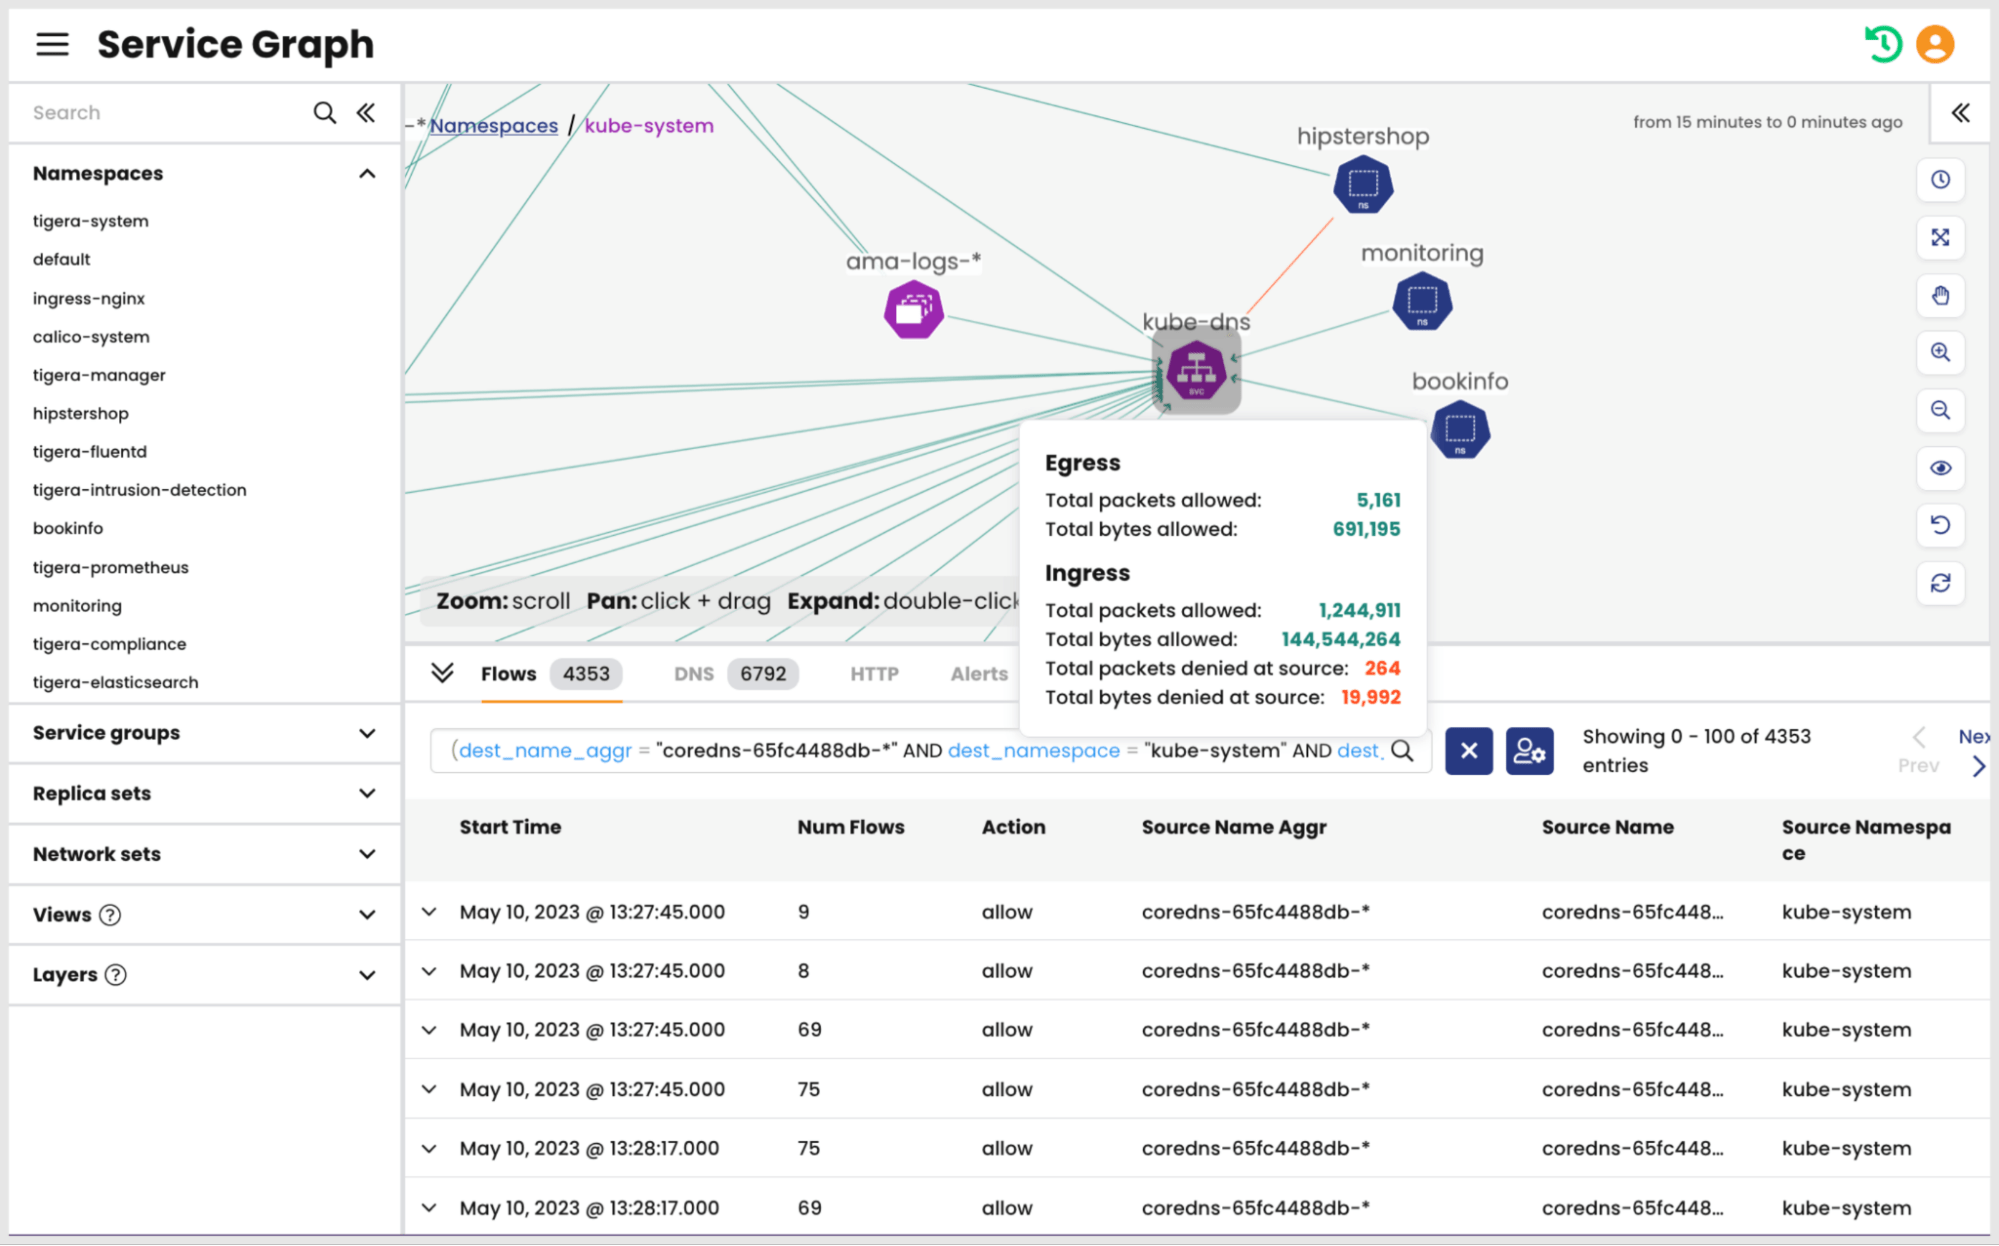
Task: Expand the Service groups section
Action: [367, 733]
